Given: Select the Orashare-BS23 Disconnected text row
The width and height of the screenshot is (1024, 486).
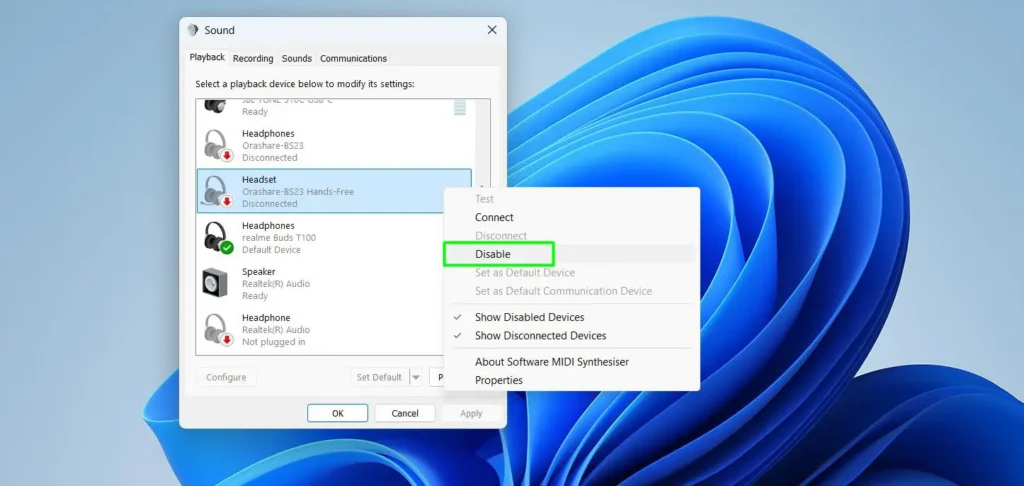Looking at the screenshot, I should coord(272,146).
